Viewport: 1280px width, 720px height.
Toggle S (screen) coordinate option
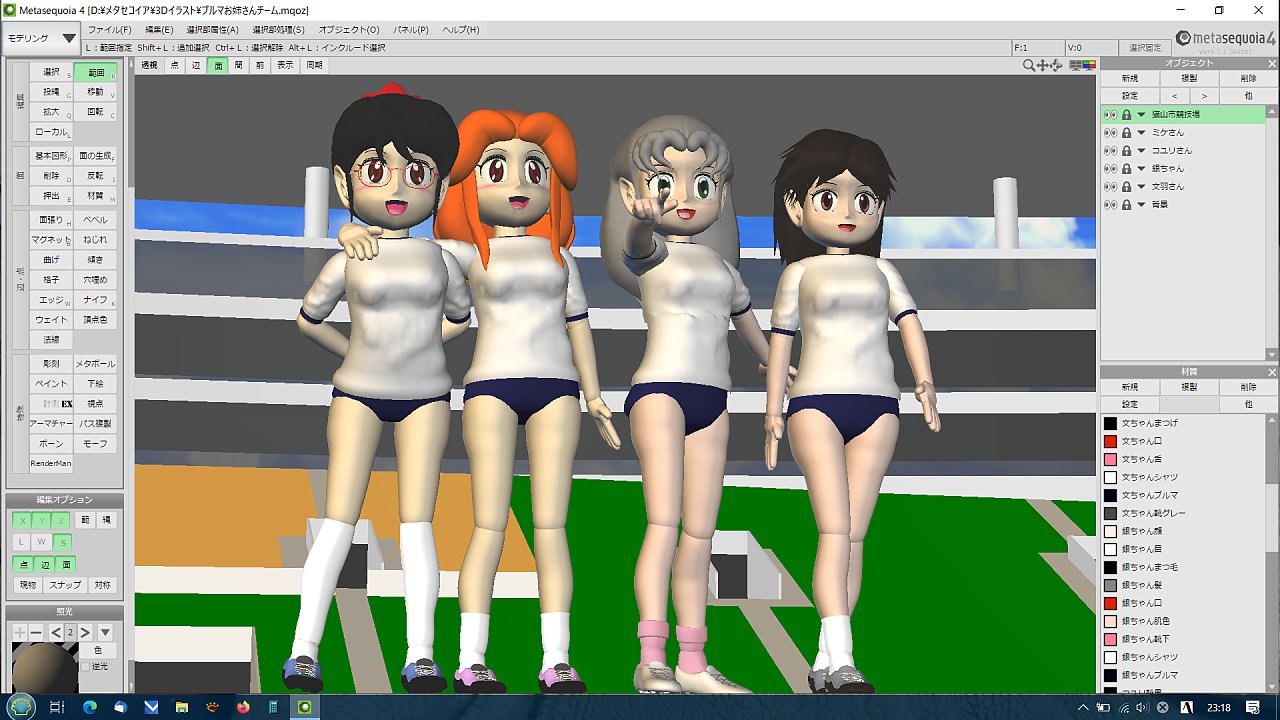[62, 542]
